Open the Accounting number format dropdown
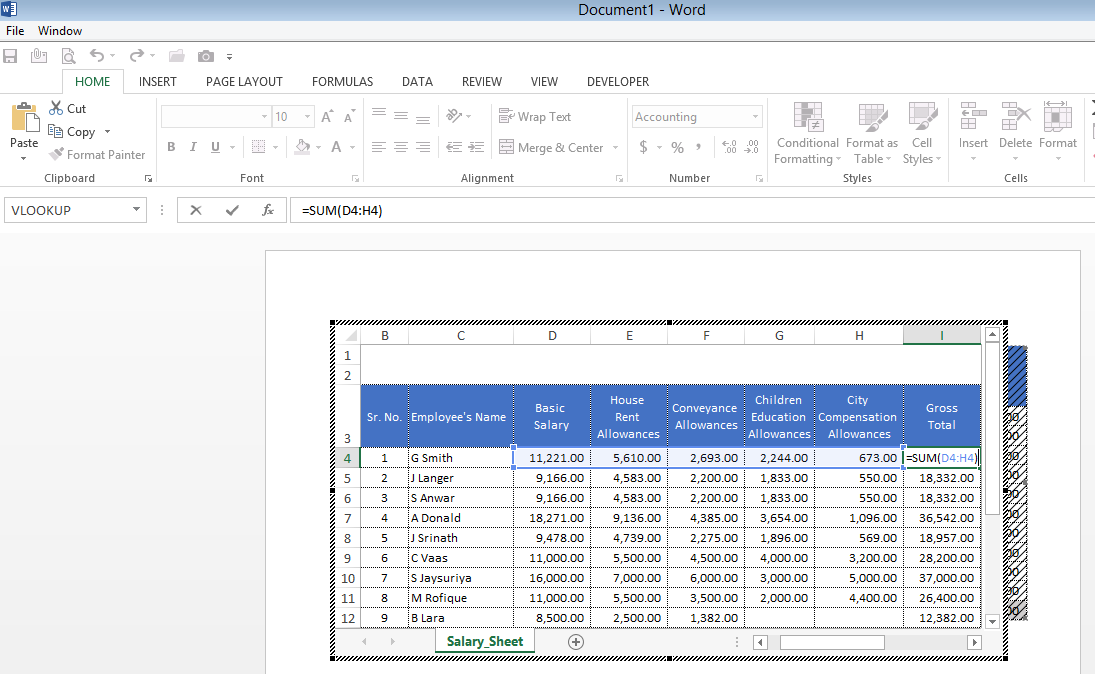This screenshot has width=1095, height=674. coord(753,116)
